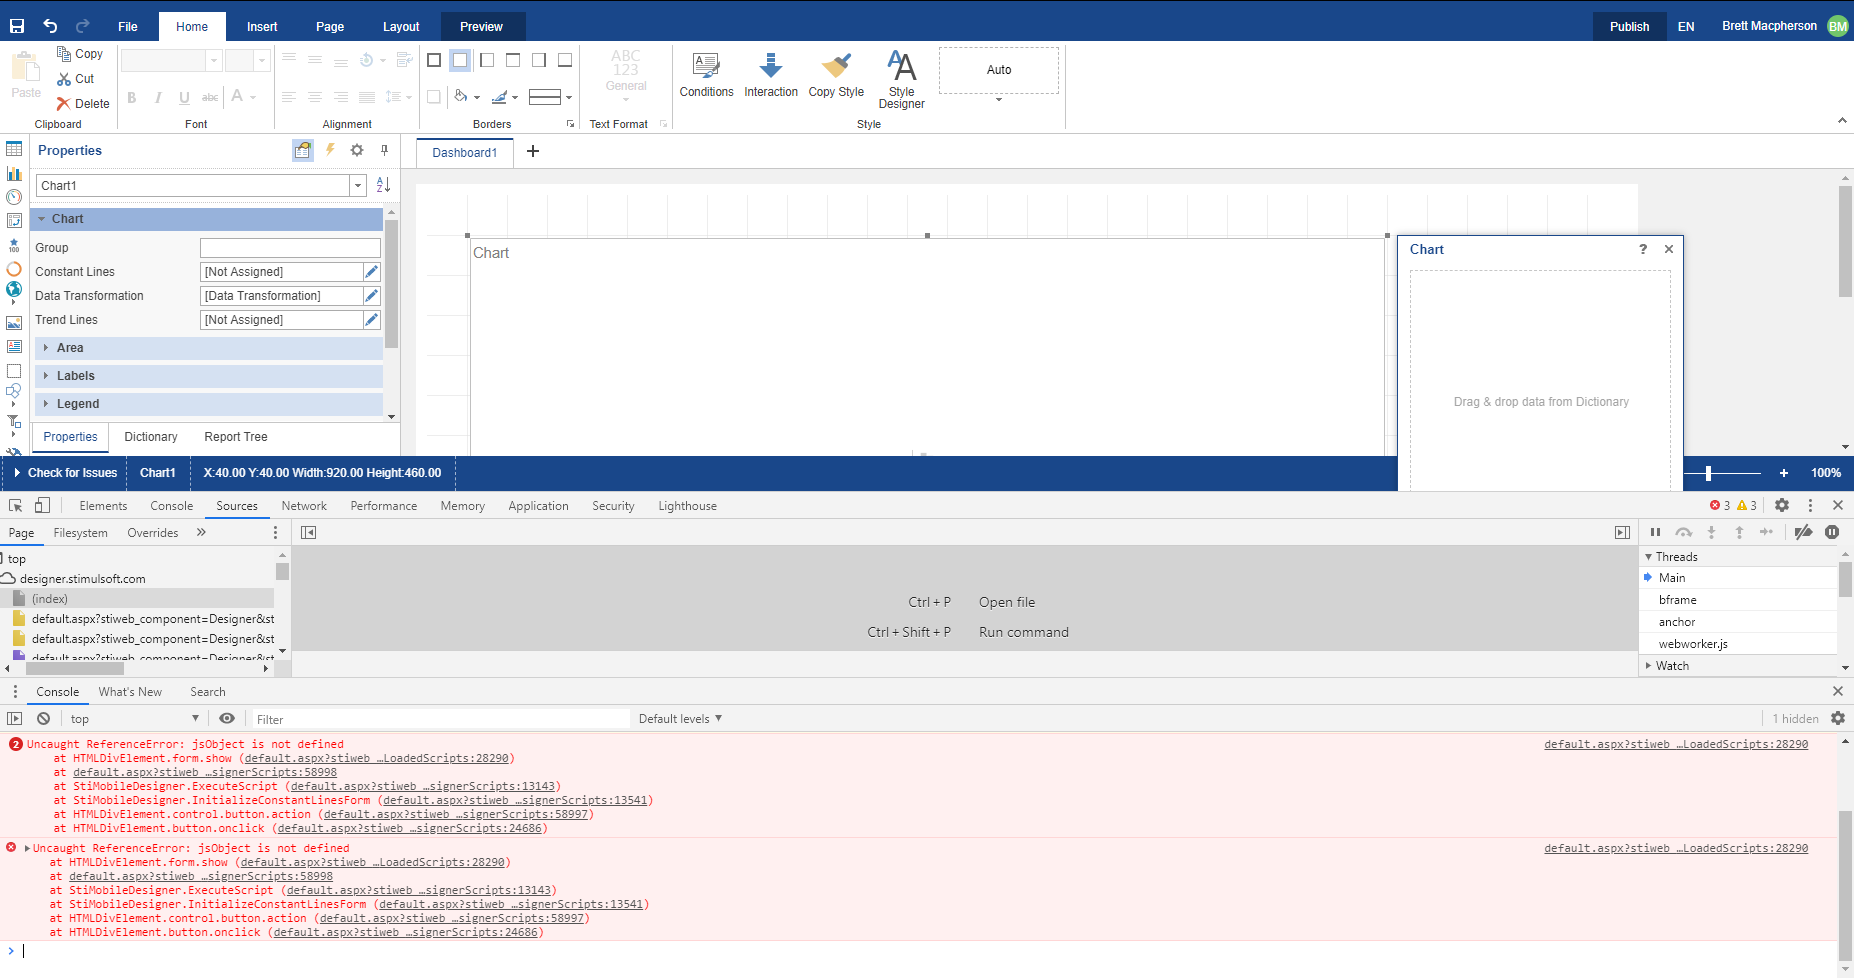The width and height of the screenshot is (1854, 978).
Task: Collapse the Chart property group
Action: coord(42,219)
